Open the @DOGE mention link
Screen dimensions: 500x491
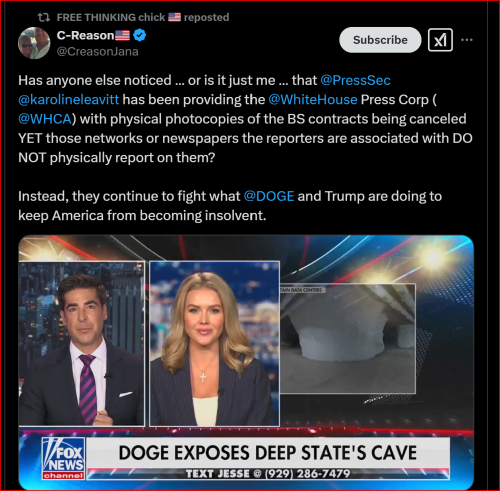coord(269,196)
